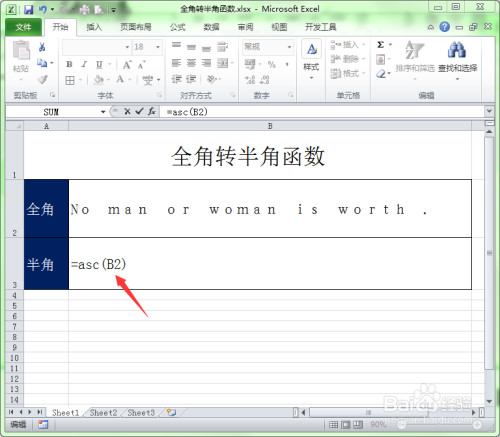Image resolution: width=500 pixels, height=437 pixels.
Task: Click the Percent Style icon
Action: tap(272, 64)
